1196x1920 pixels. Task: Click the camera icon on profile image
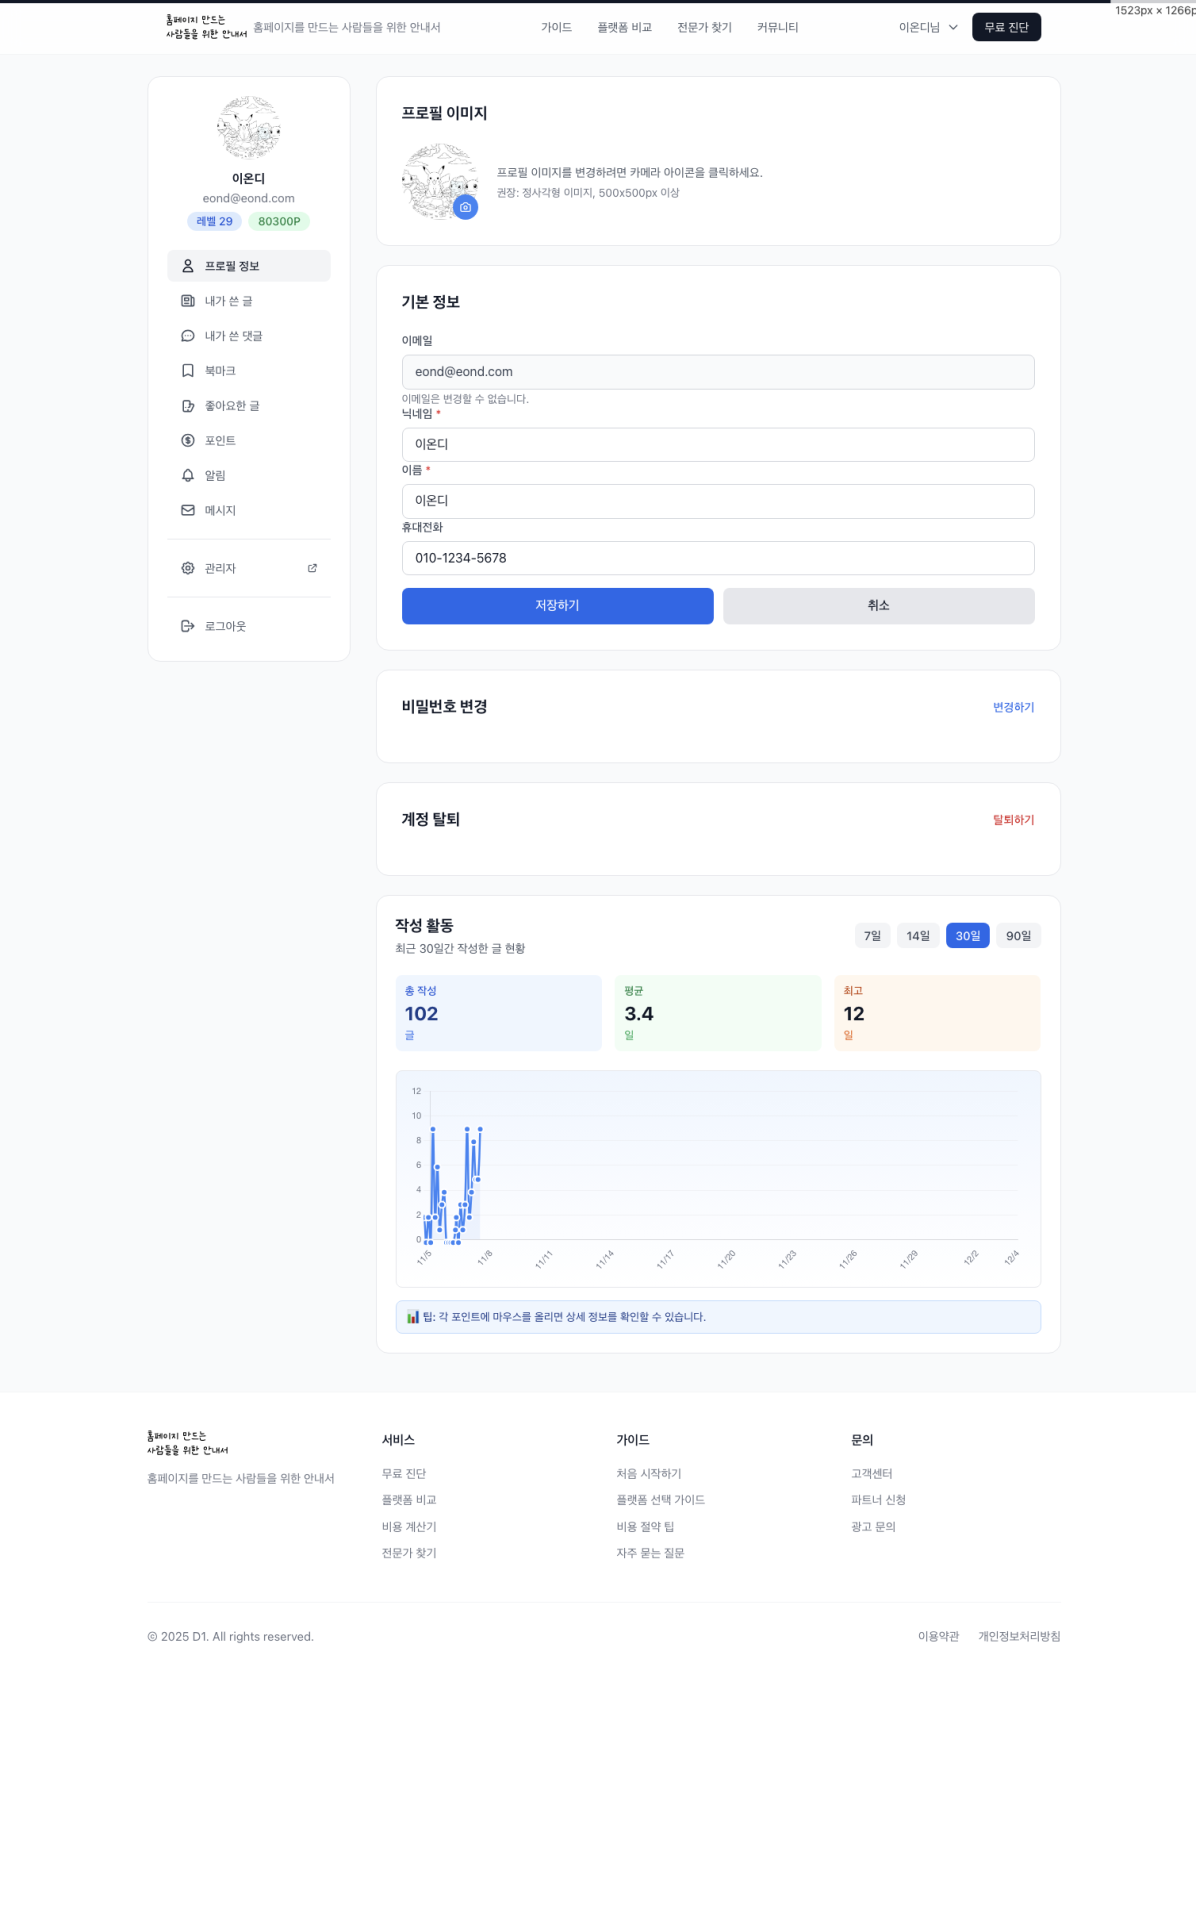465,207
